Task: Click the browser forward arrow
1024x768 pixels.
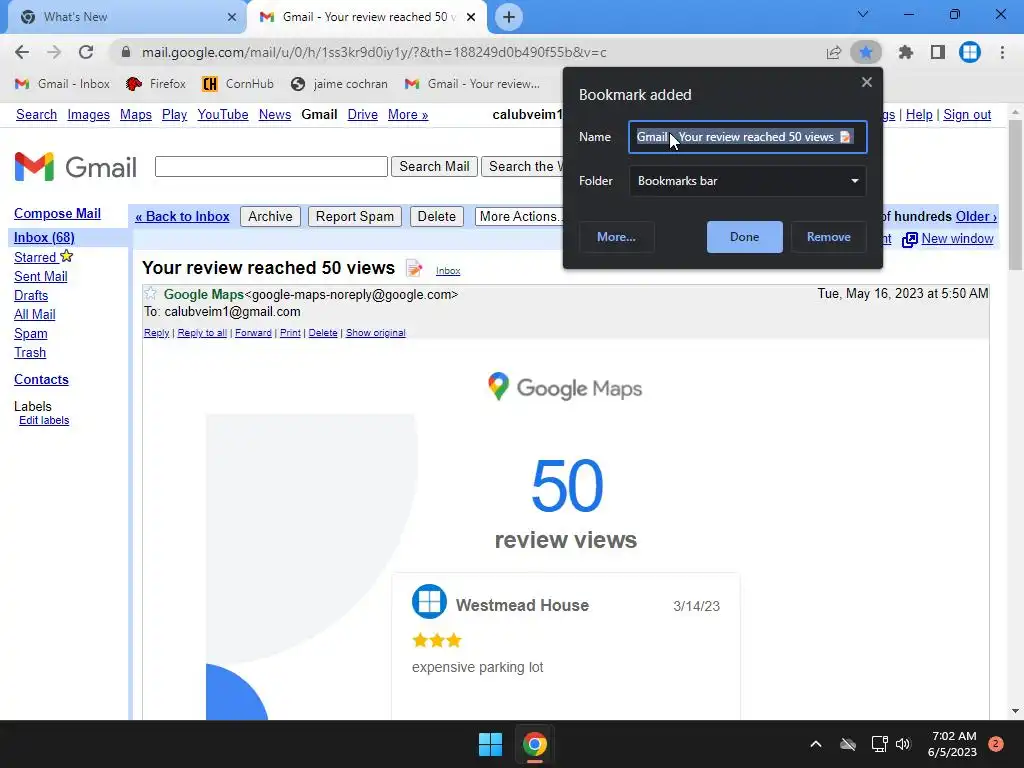Action: coord(54,52)
